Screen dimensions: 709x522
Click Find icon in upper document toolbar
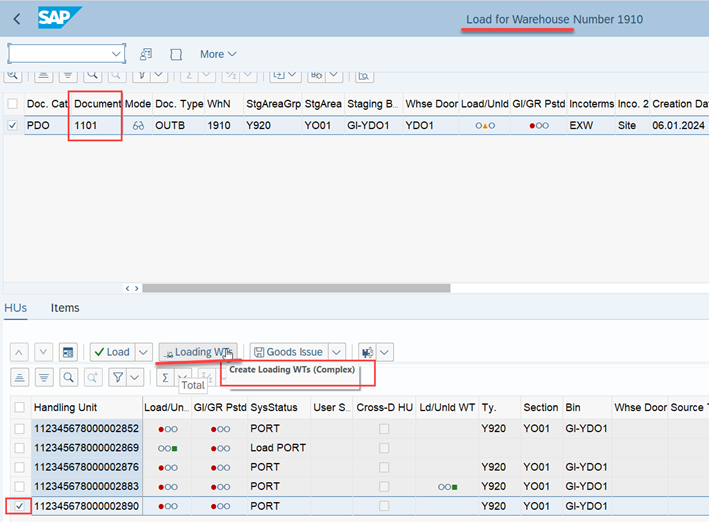(92, 75)
